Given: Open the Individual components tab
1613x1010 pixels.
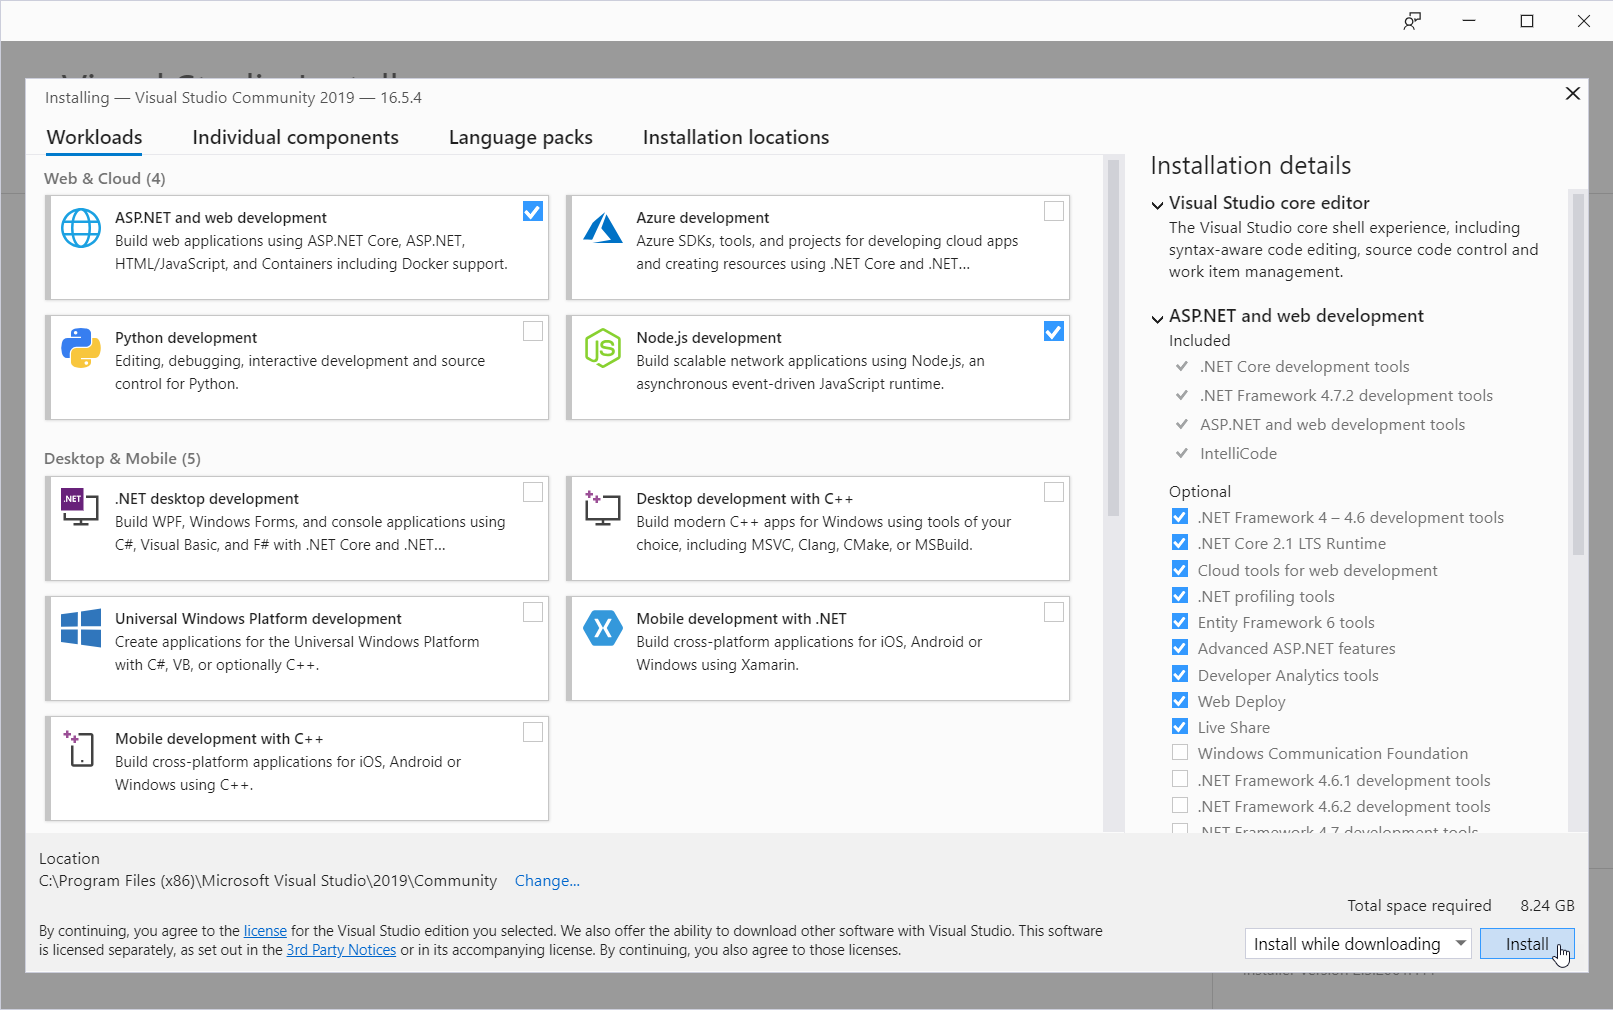Looking at the screenshot, I should coord(295,137).
